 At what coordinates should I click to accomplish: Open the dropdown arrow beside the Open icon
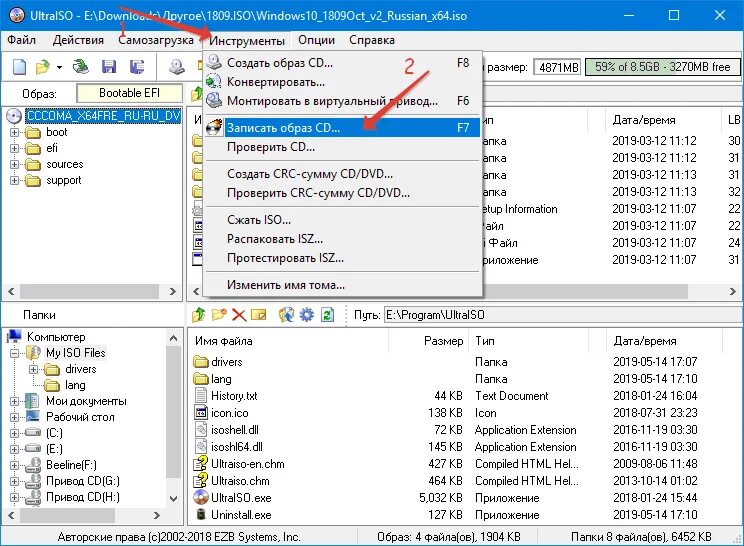(x=59, y=67)
